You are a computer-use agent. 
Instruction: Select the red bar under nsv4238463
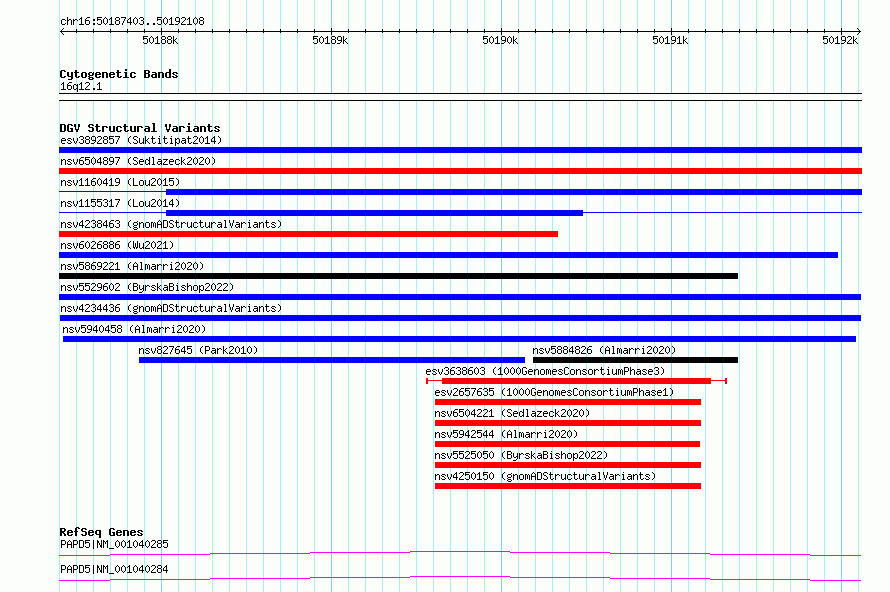click(308, 234)
